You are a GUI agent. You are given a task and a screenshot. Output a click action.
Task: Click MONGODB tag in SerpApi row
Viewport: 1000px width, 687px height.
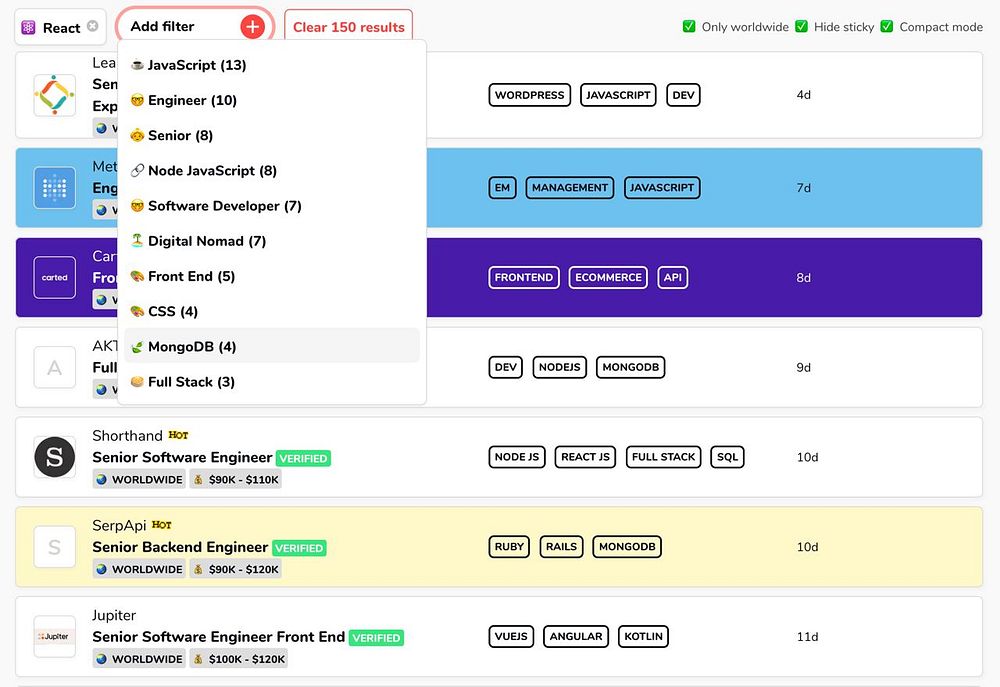pyautogui.click(x=627, y=547)
